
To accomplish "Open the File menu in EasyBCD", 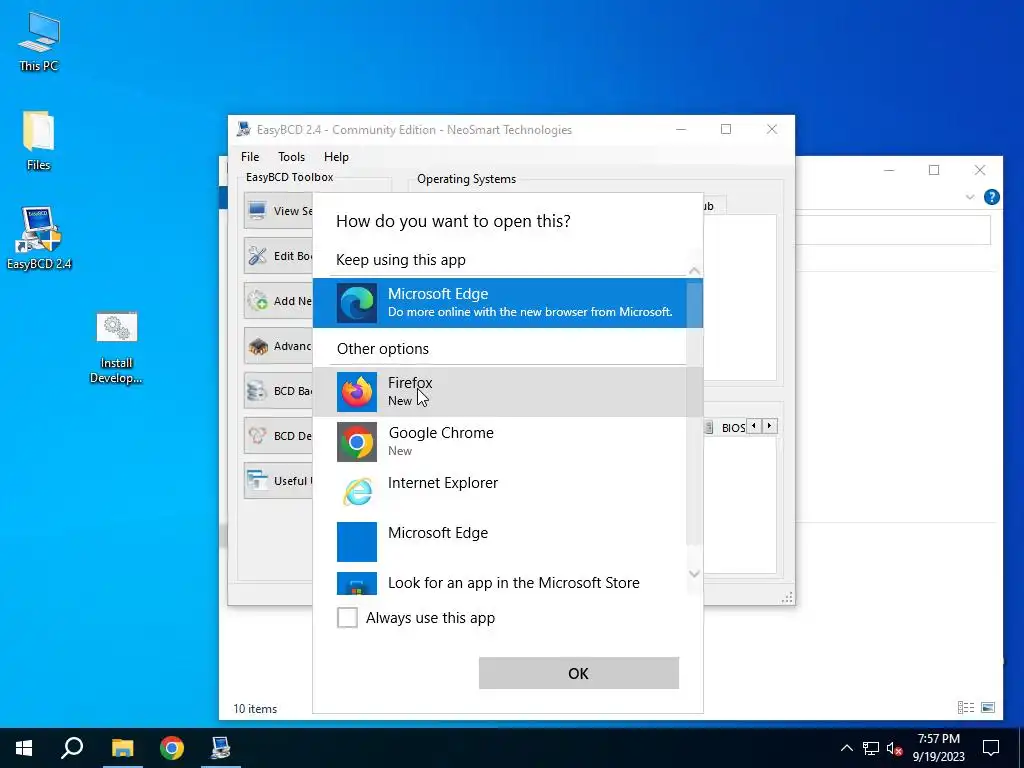I will click(x=250, y=157).
